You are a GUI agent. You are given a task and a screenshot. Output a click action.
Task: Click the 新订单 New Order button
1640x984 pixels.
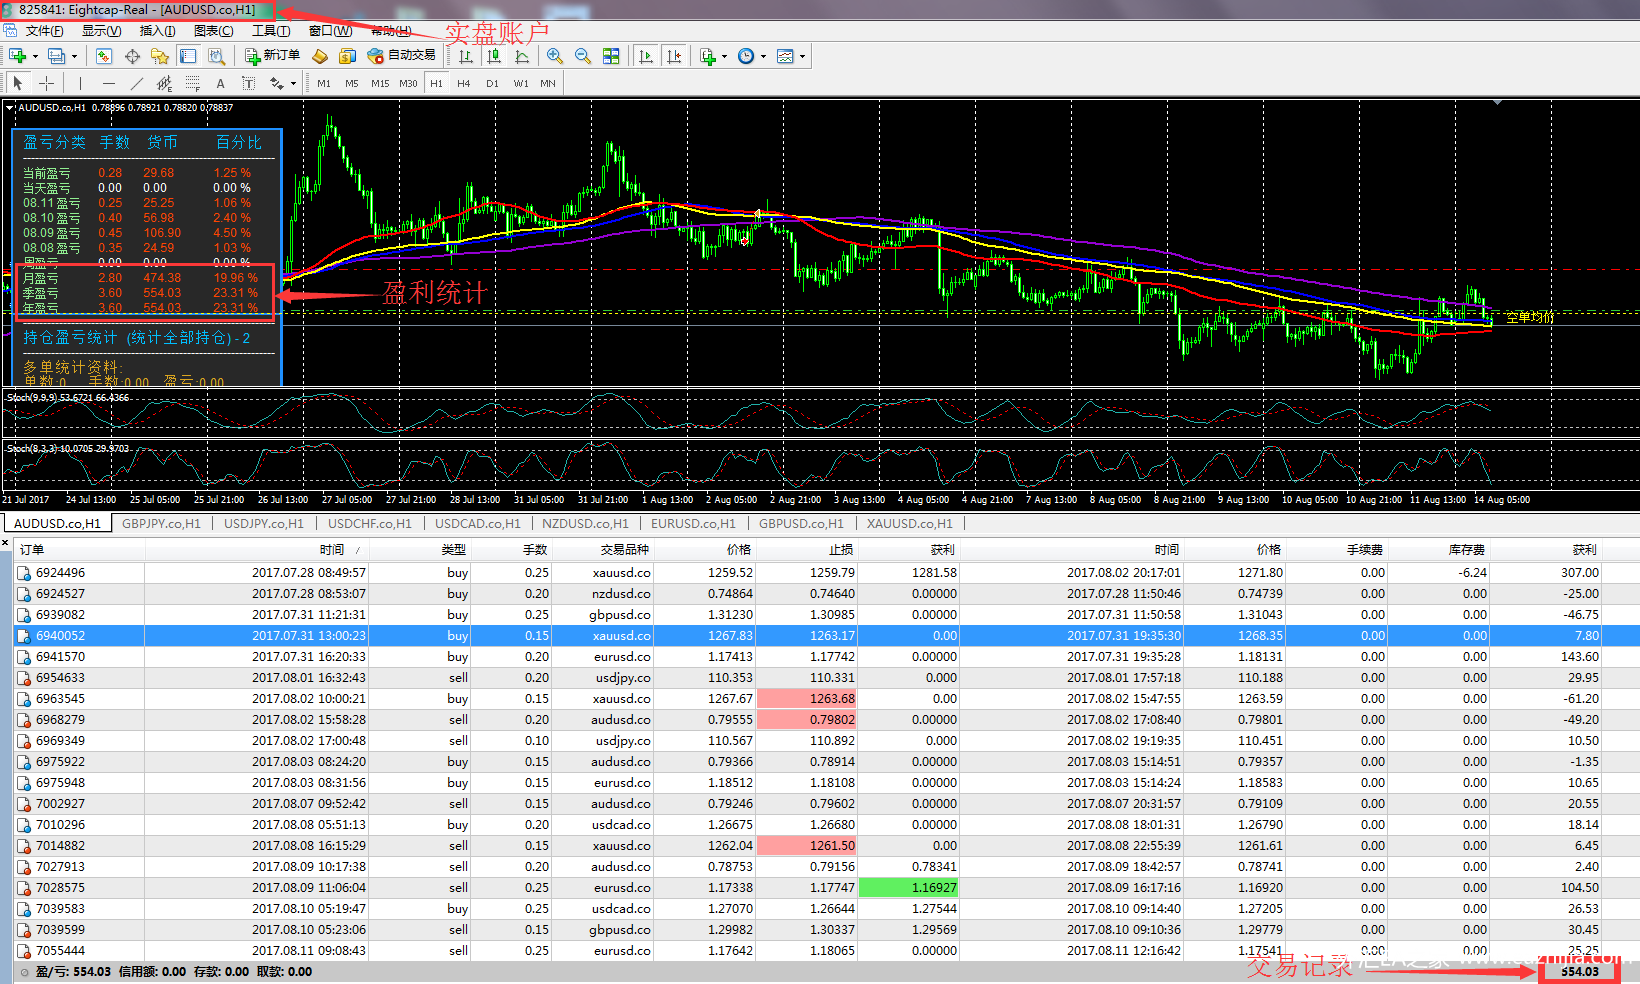click(x=272, y=56)
